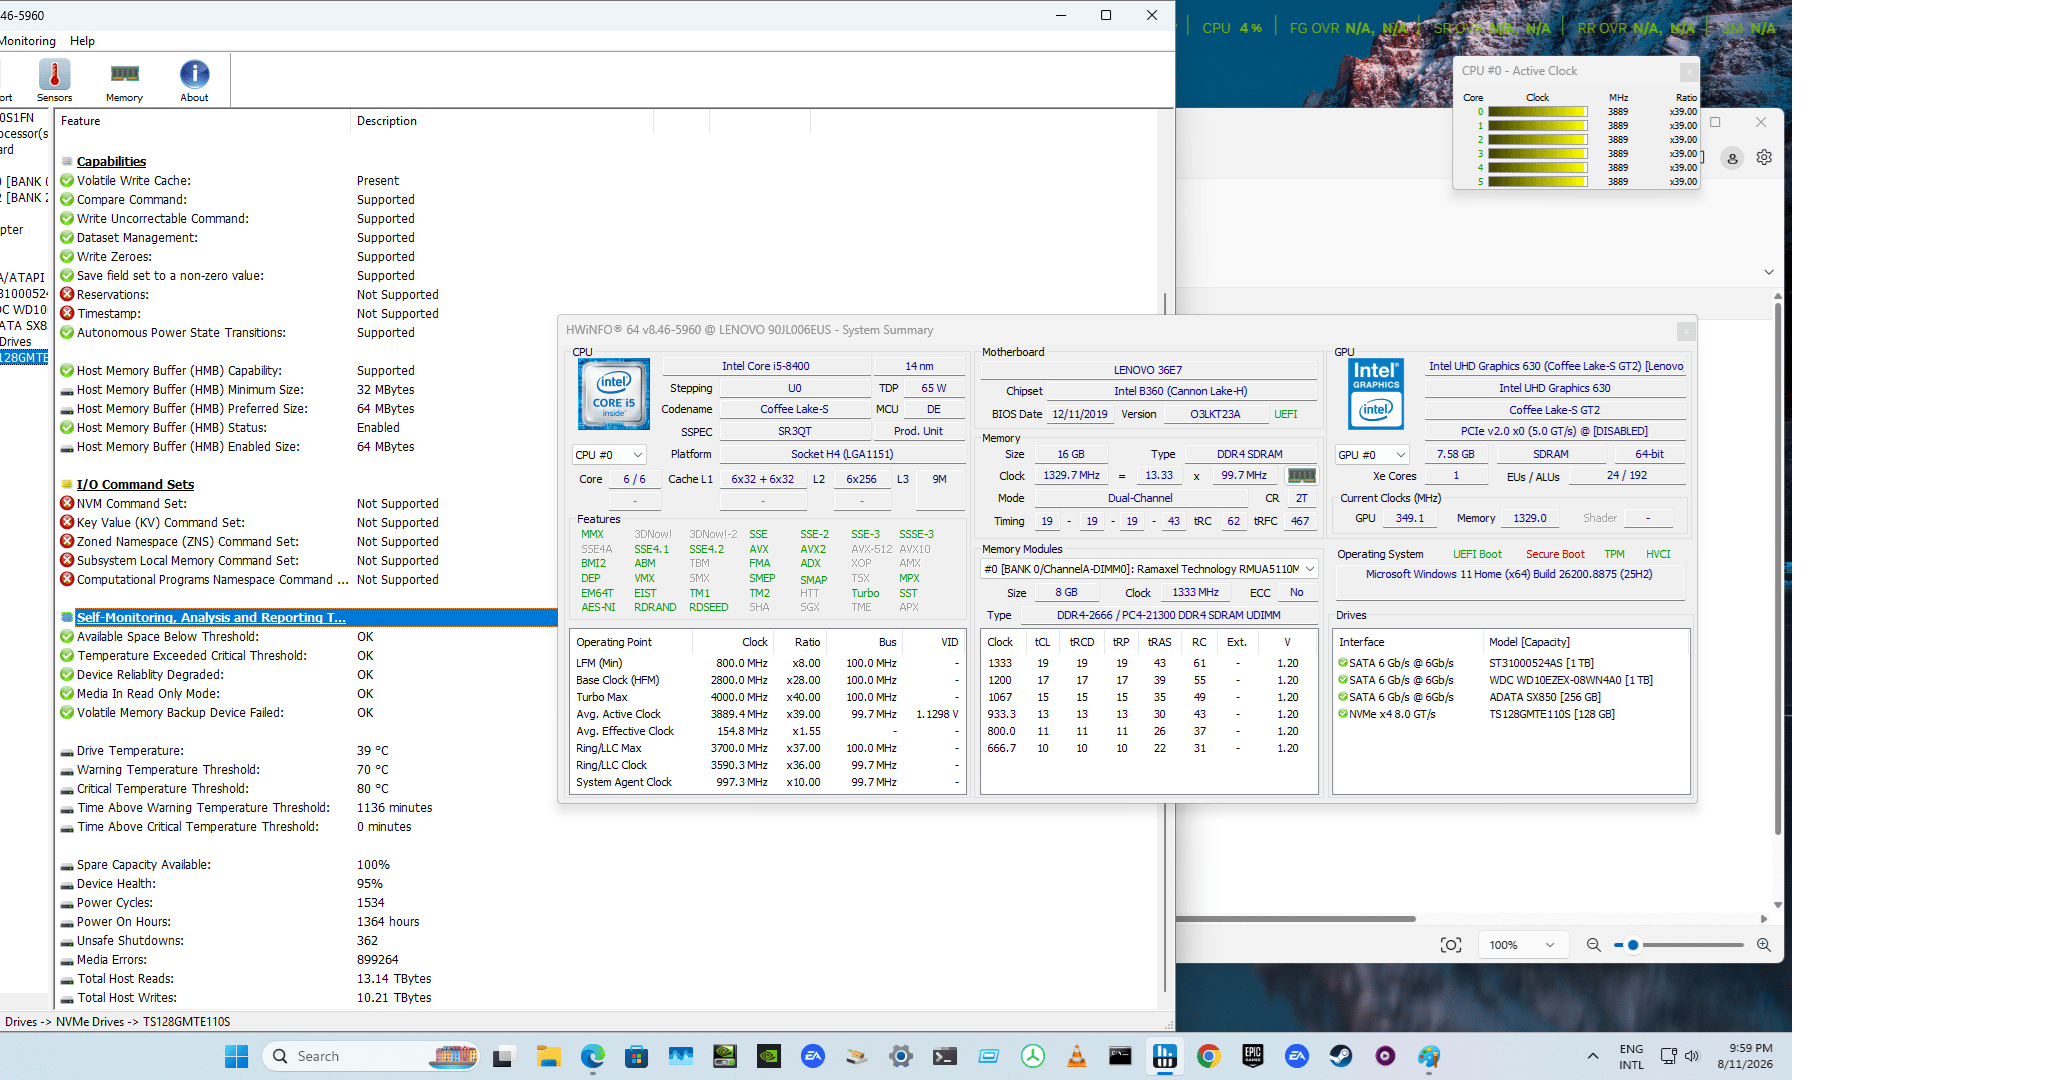Click the volume icon in the system tray
The width and height of the screenshot is (2048, 1080).
[x=1692, y=1056]
